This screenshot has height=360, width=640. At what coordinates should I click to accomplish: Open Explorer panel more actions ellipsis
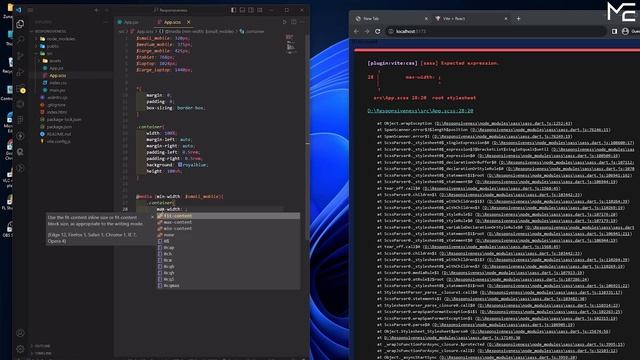click(x=106, y=22)
